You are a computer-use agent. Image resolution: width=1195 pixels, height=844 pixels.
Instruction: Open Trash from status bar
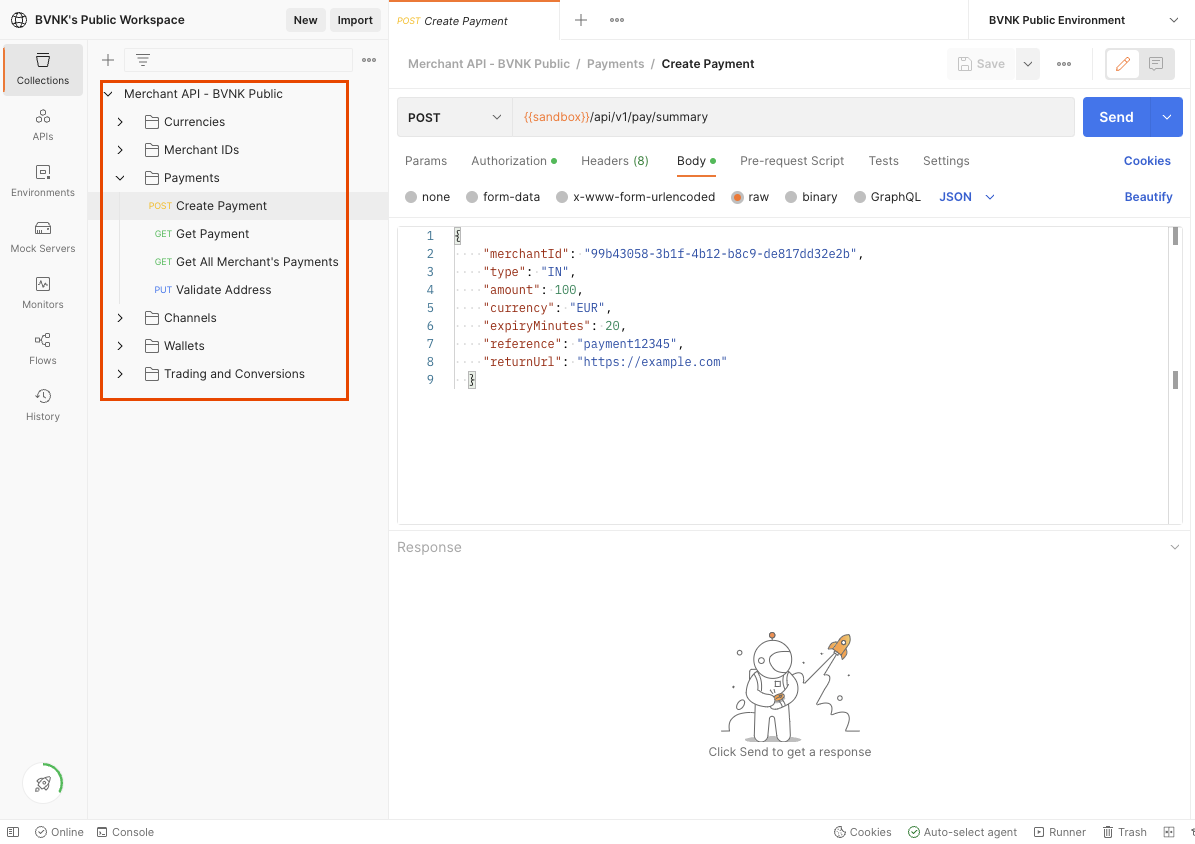coord(1125,832)
